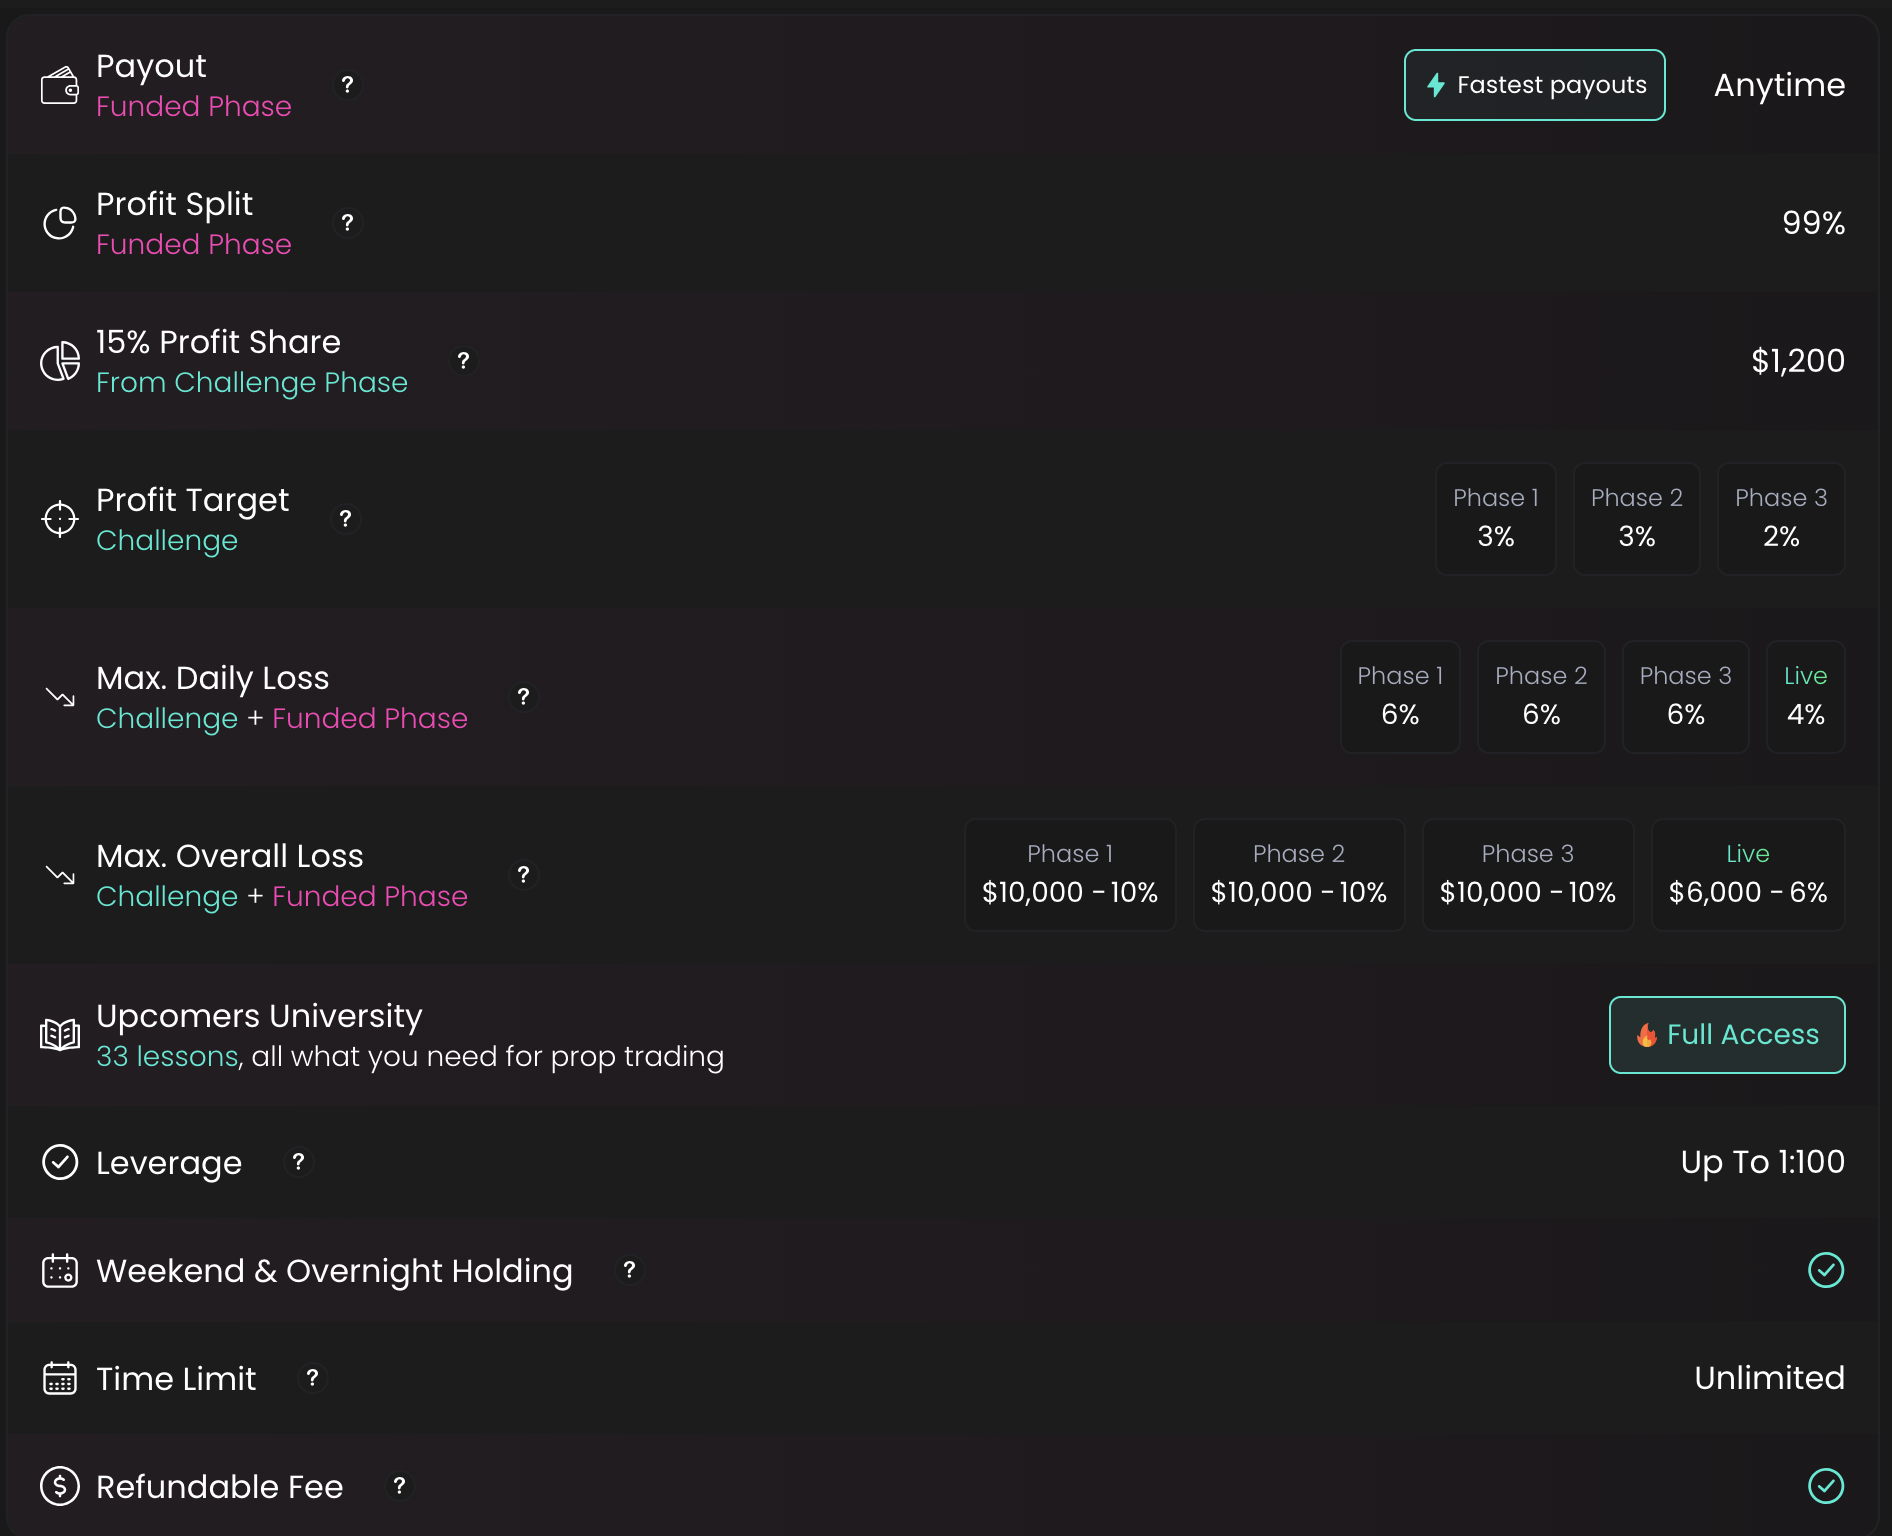Click the Full Access button
This screenshot has height=1536, width=1892.
click(x=1727, y=1035)
